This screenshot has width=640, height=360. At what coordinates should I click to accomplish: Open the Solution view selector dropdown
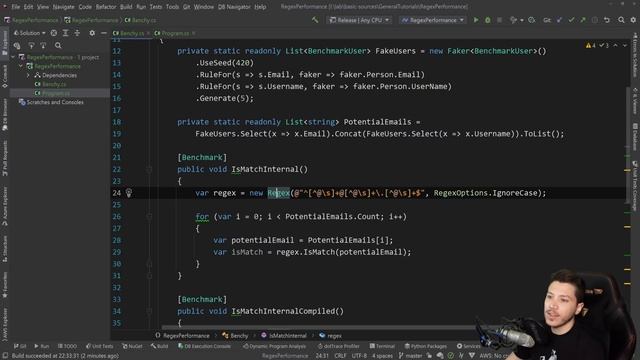[30, 33]
